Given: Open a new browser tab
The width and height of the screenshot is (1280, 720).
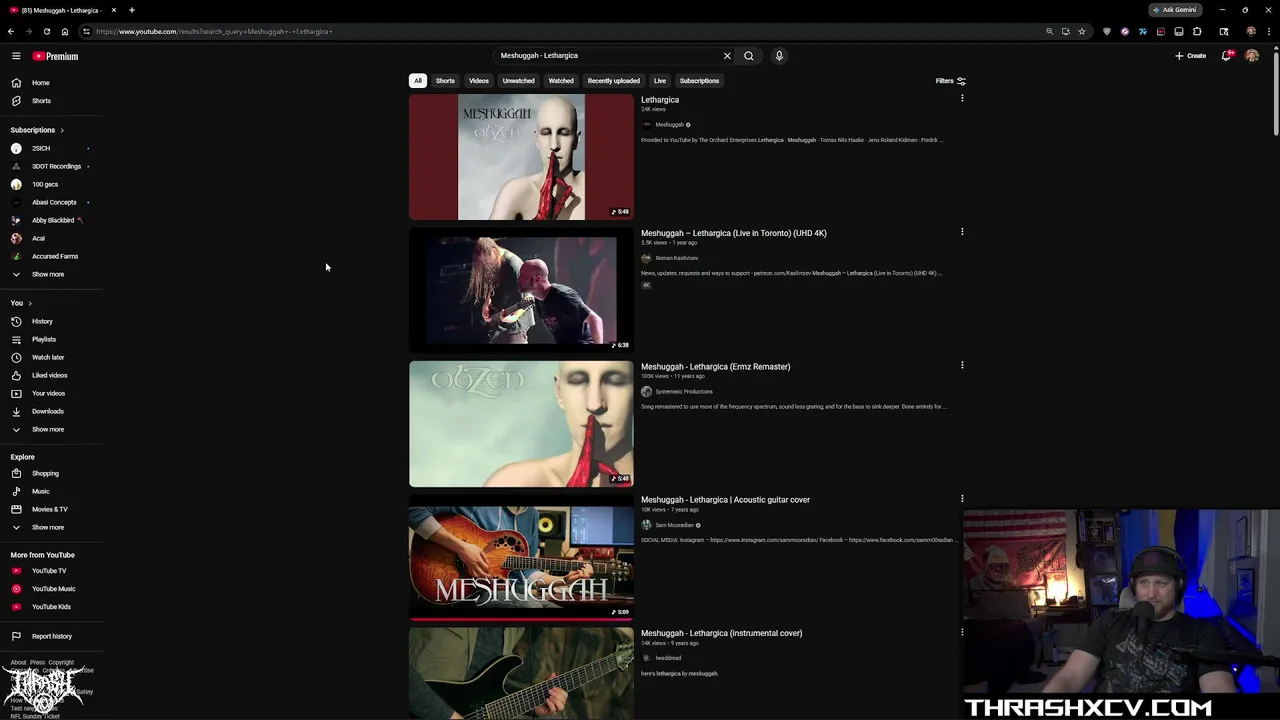Looking at the screenshot, I should coord(131,10).
